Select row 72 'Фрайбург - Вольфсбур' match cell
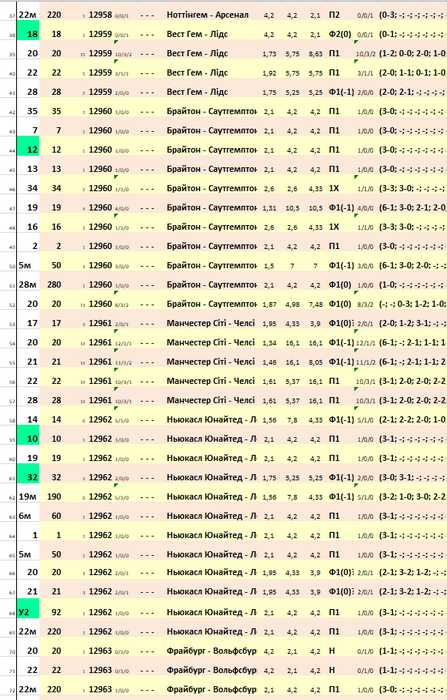This screenshot has height=700, width=447. coord(211,689)
